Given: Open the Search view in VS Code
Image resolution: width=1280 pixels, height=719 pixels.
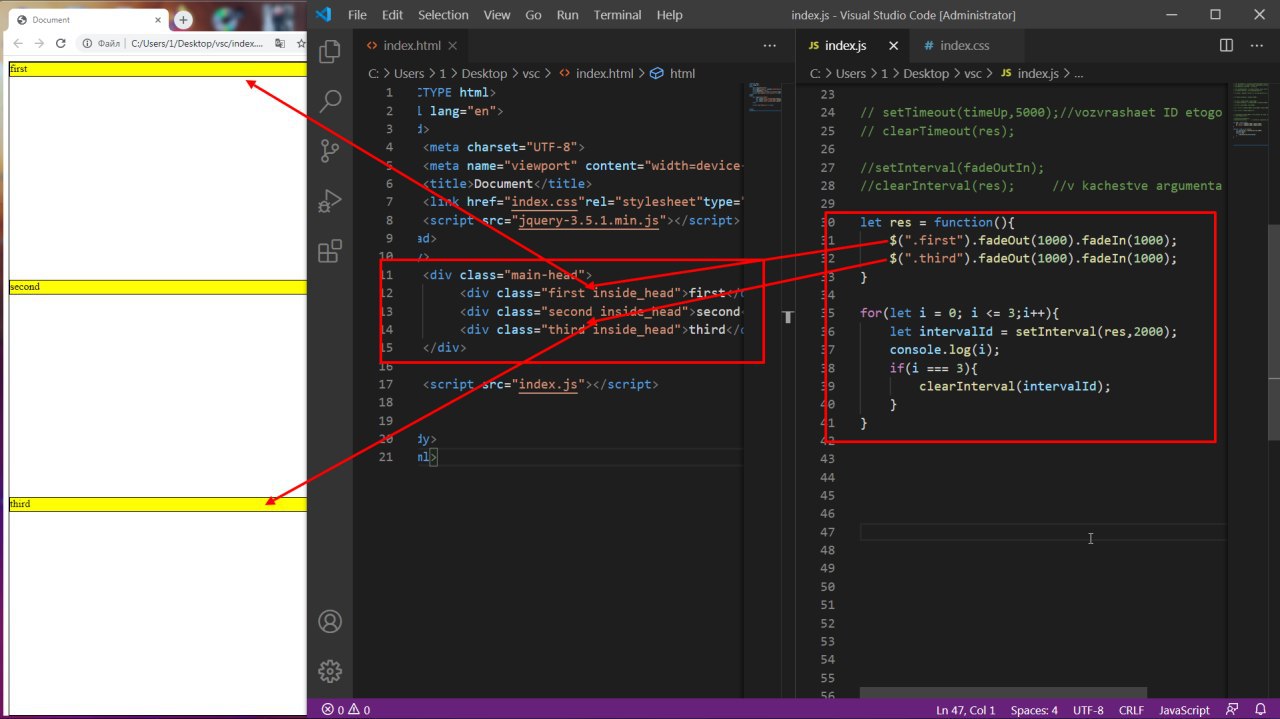Looking at the screenshot, I should point(330,101).
